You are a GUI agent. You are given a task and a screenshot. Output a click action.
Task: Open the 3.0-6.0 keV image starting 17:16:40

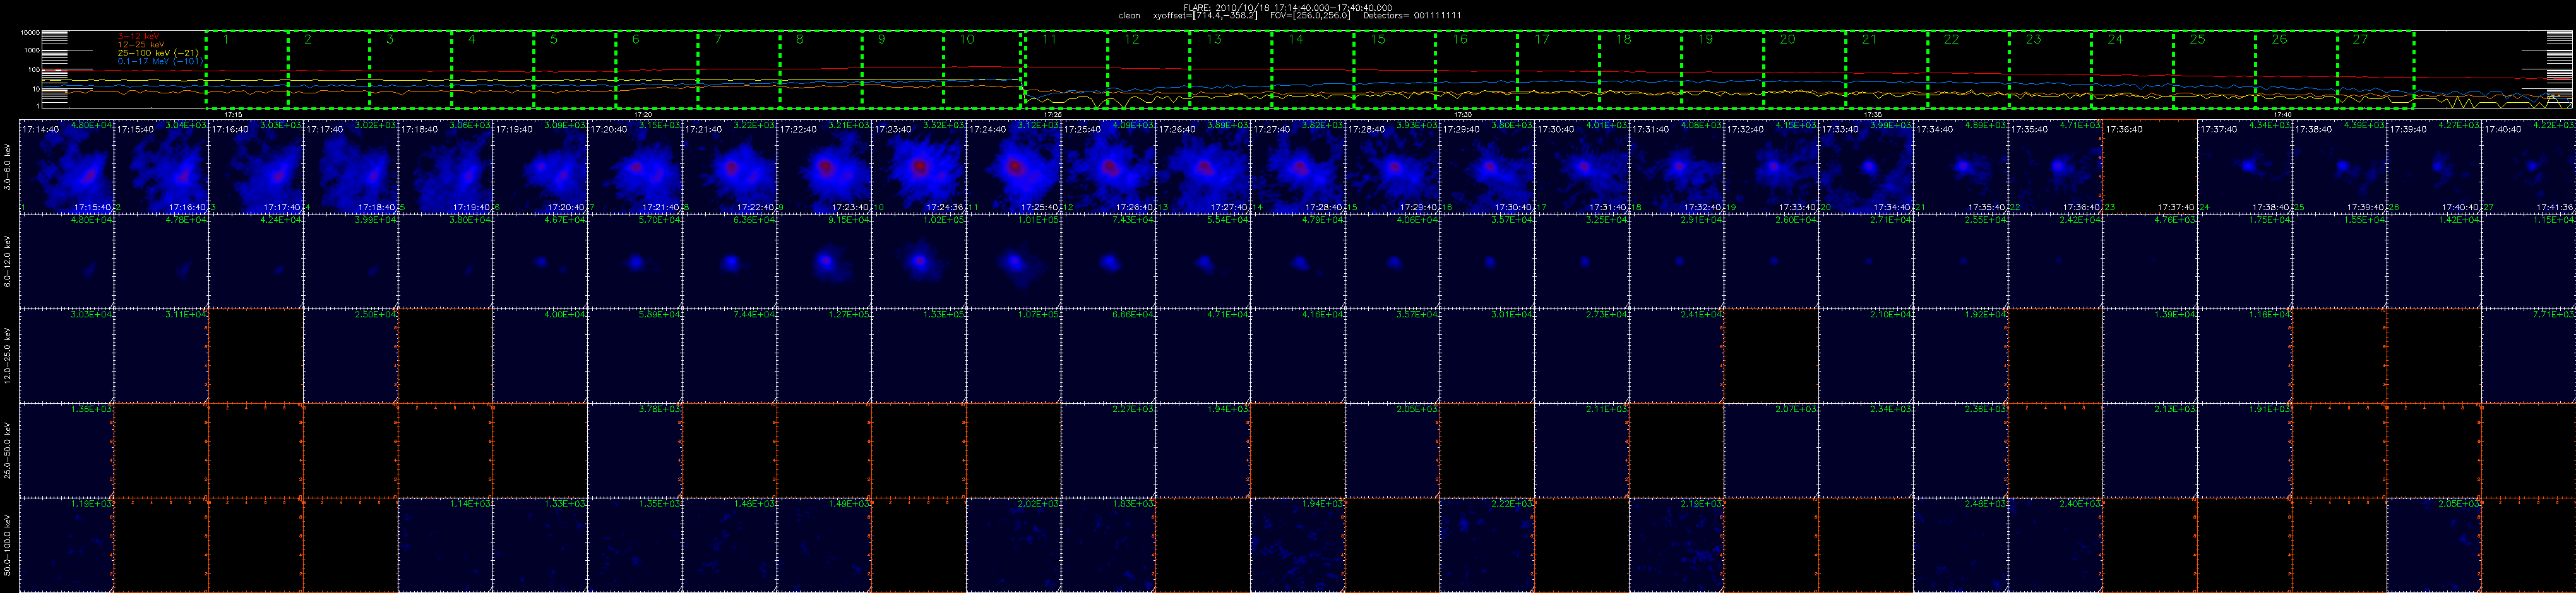coord(256,167)
